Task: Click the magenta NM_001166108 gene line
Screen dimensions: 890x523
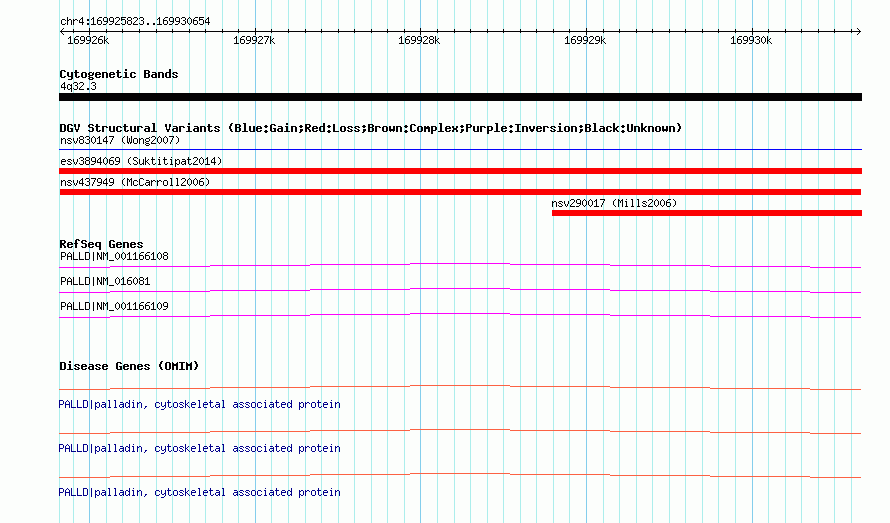Action: point(460,265)
